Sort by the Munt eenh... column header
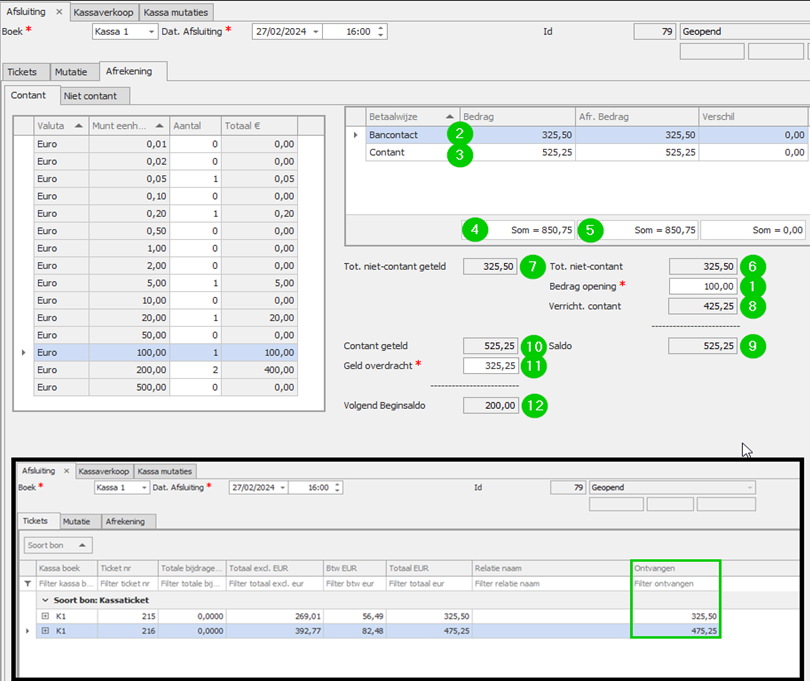Screen dimensions: 810x681 [x=129, y=126]
